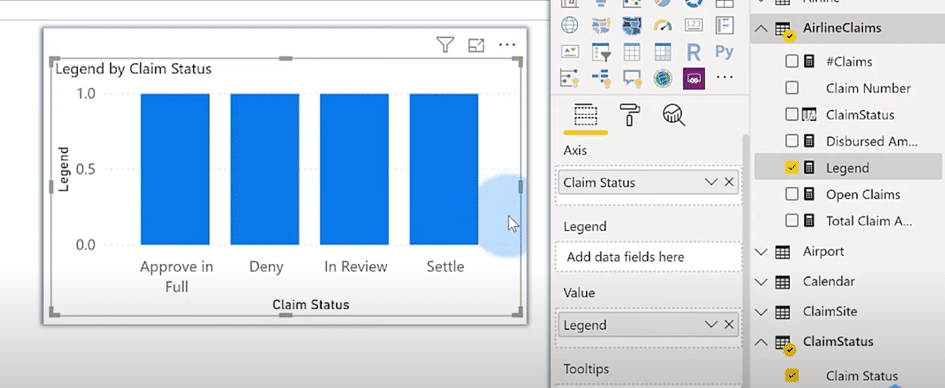Click the 'Value' section label
Image resolution: width=945 pixels, height=388 pixels.
pos(579,293)
